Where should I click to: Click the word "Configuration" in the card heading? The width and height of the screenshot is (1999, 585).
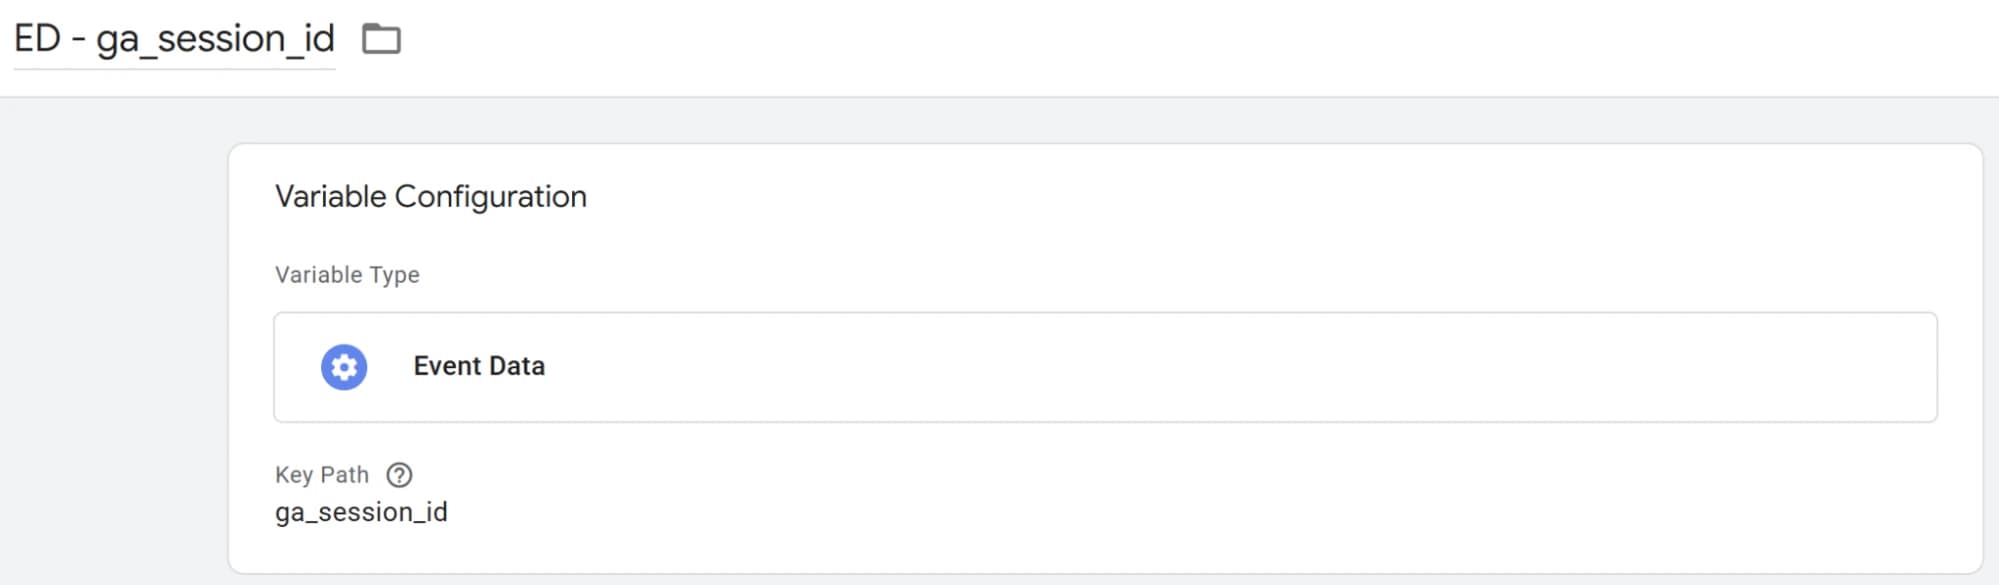pos(491,197)
